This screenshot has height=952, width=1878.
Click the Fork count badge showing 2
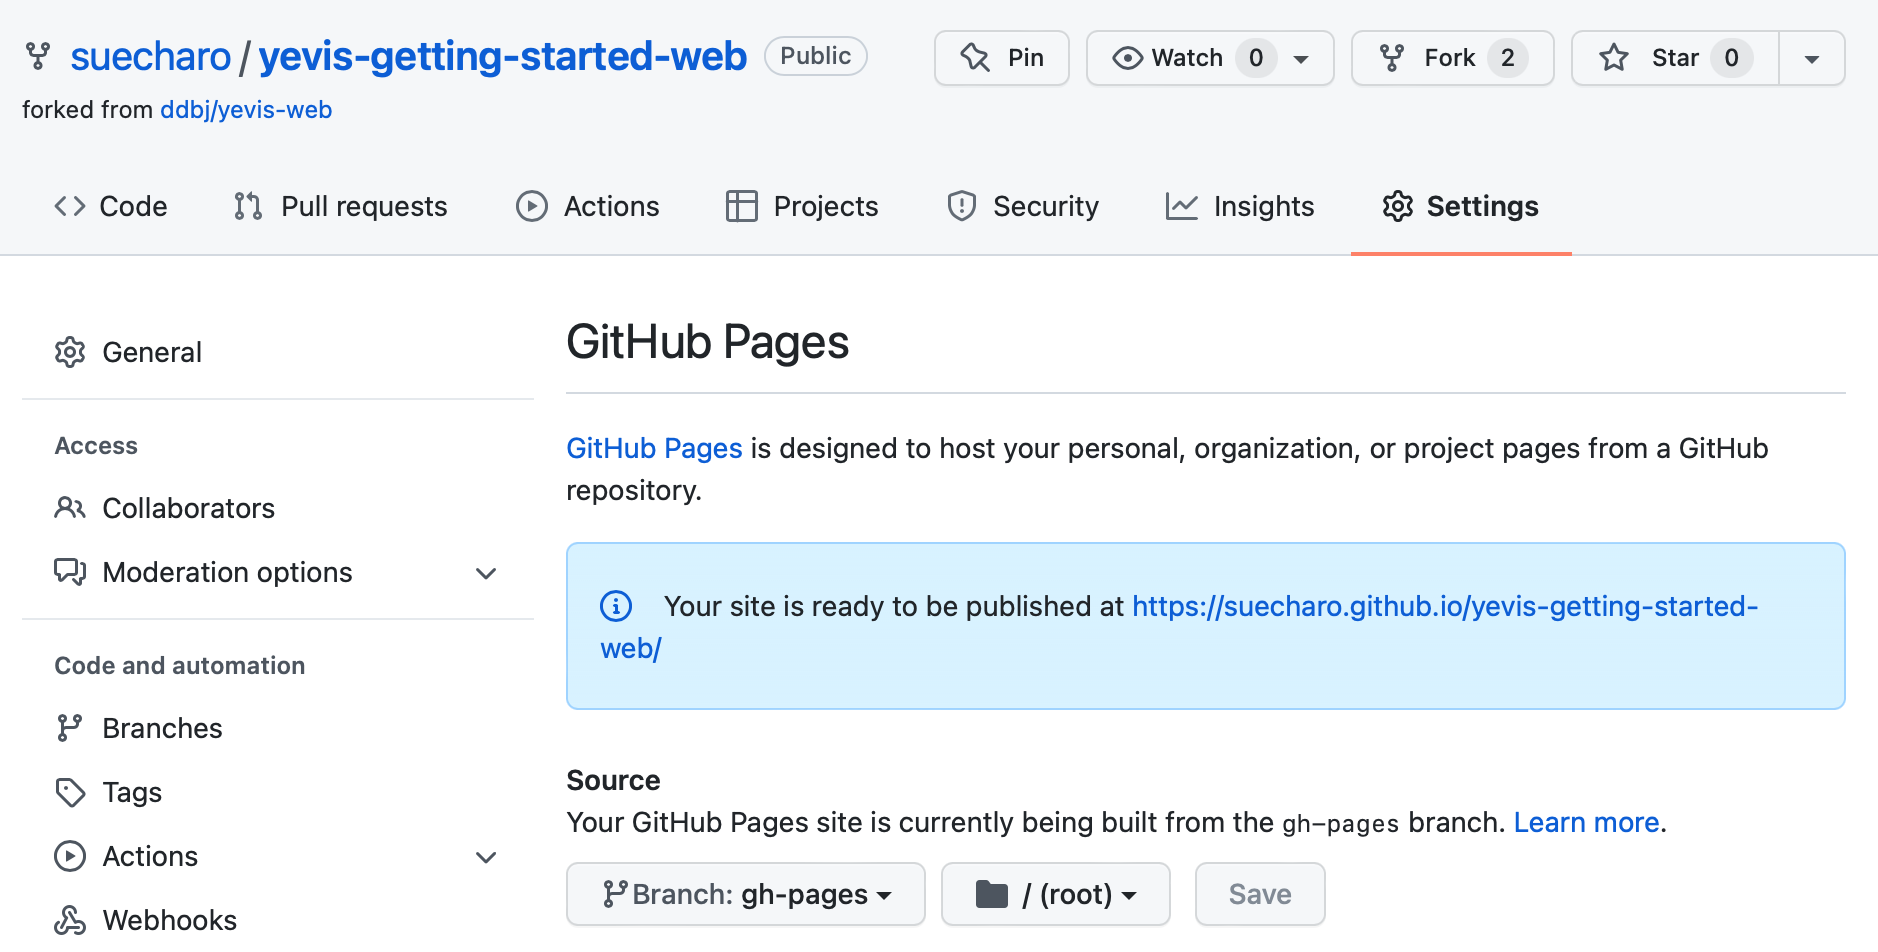click(x=1507, y=58)
